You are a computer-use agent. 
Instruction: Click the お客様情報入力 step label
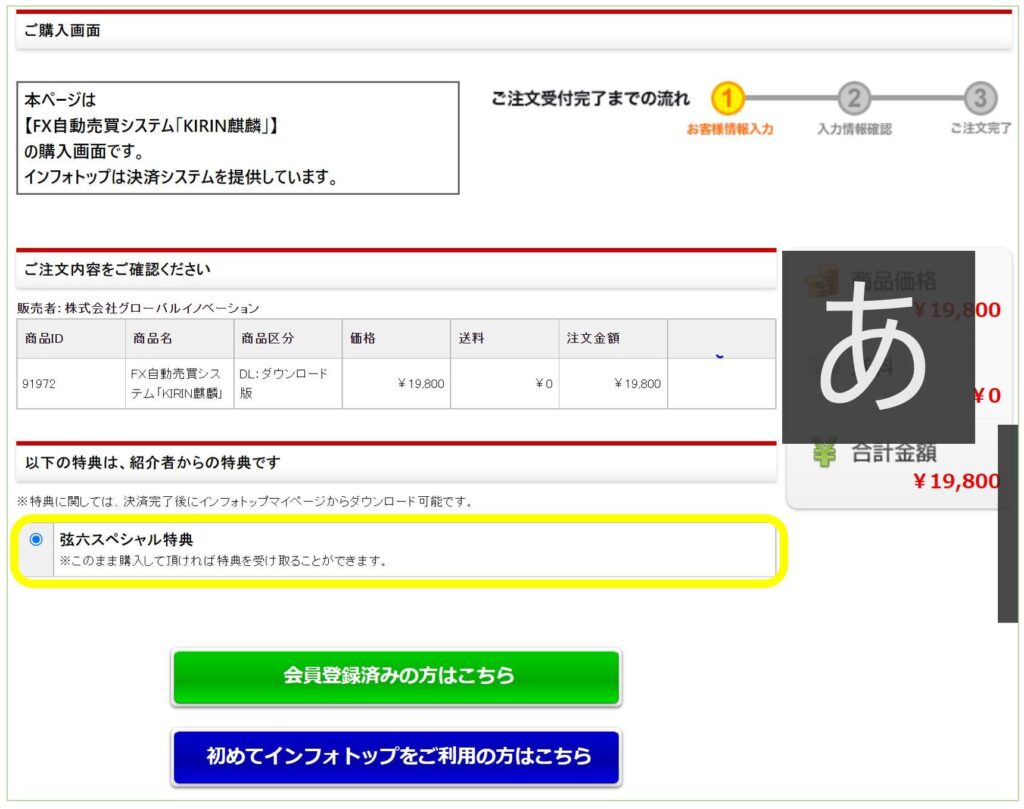click(x=730, y=129)
